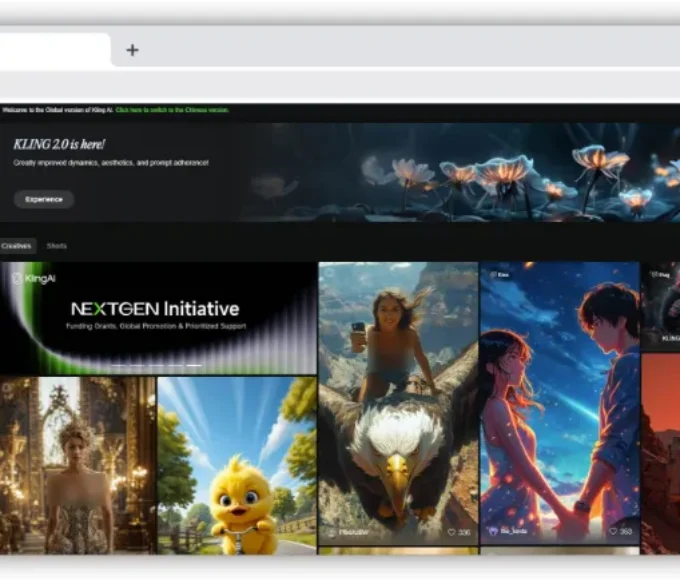Switch to the Chinese version link
The image size is (680, 580).
172,110
